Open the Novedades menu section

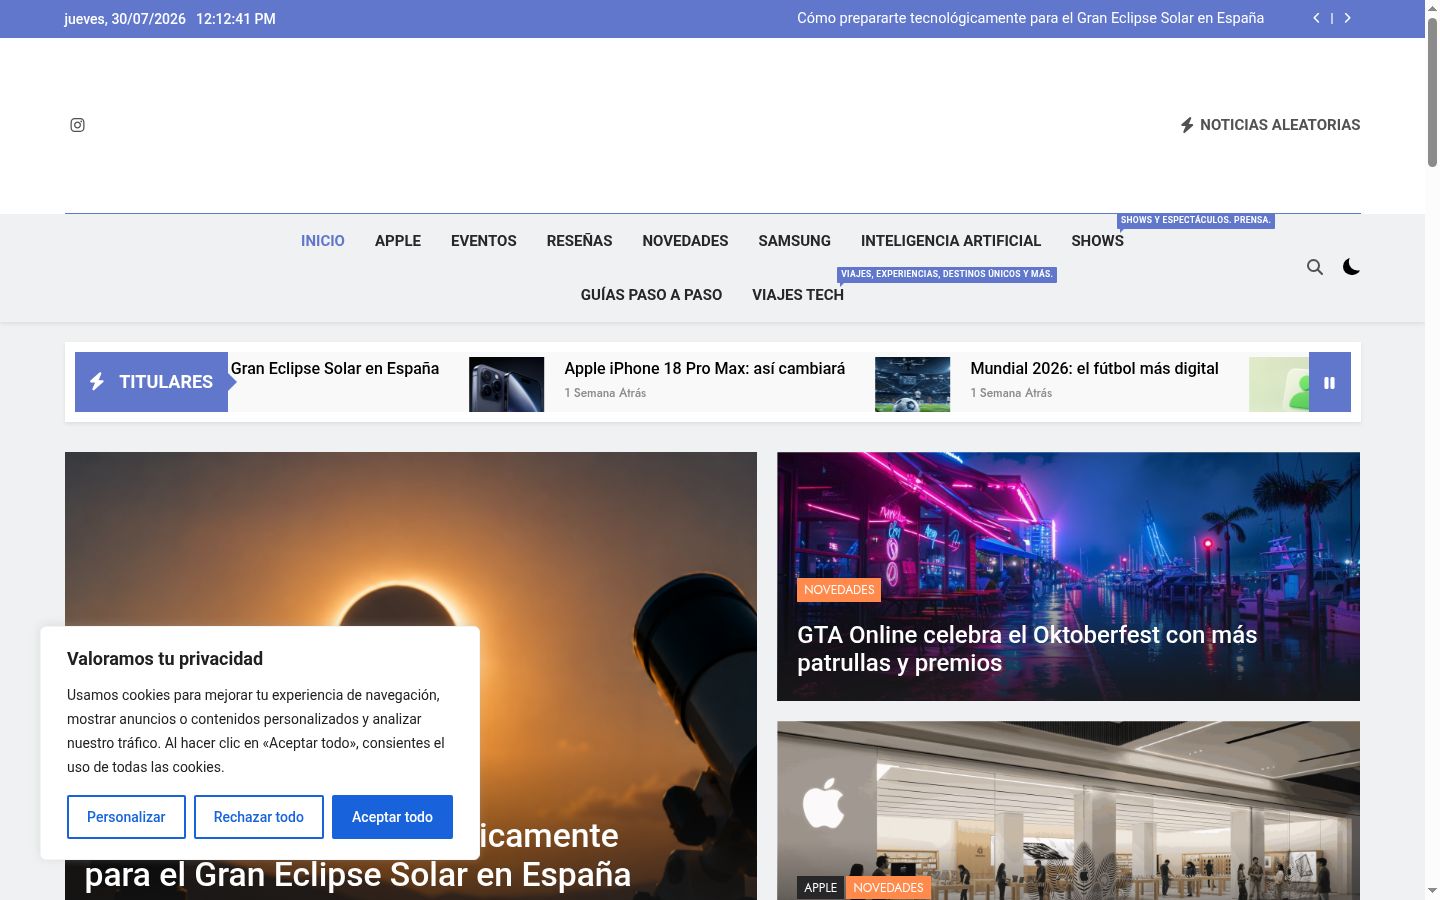(x=685, y=241)
